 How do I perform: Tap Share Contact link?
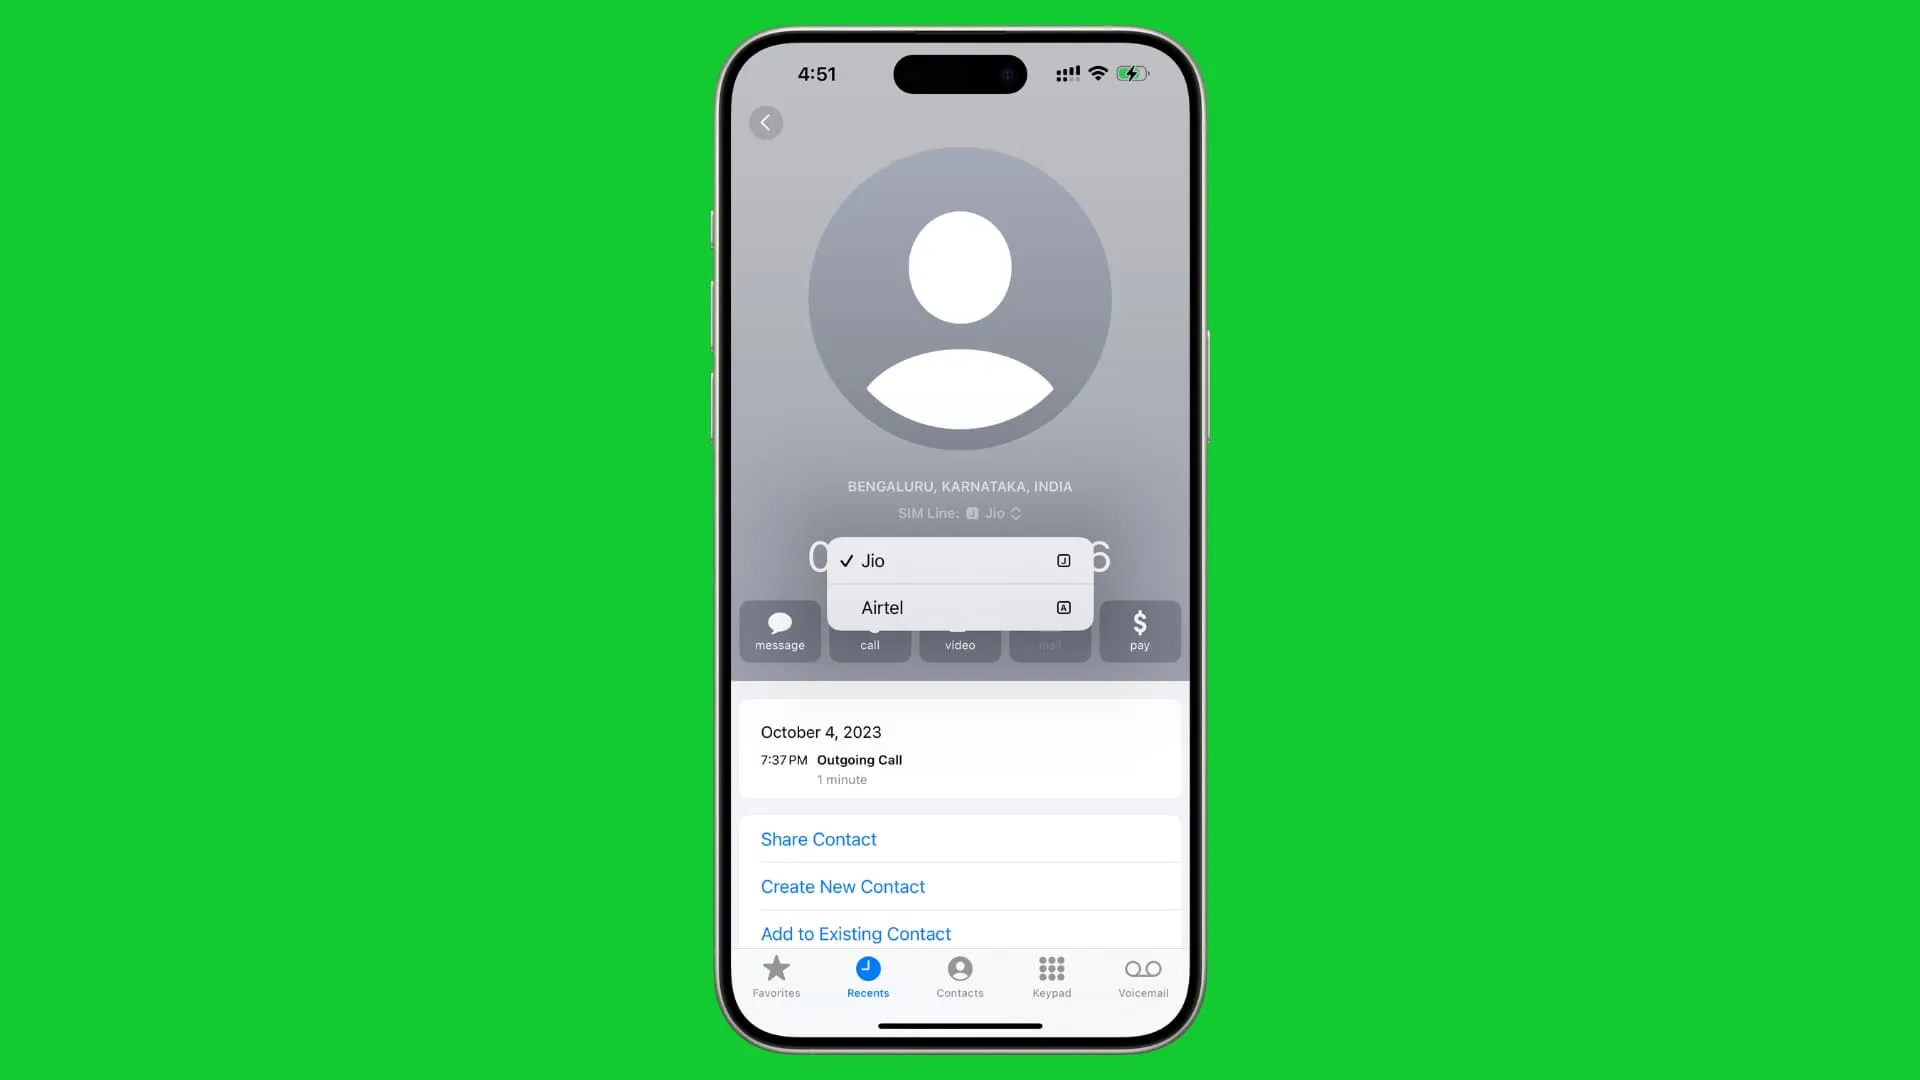pyautogui.click(x=818, y=839)
